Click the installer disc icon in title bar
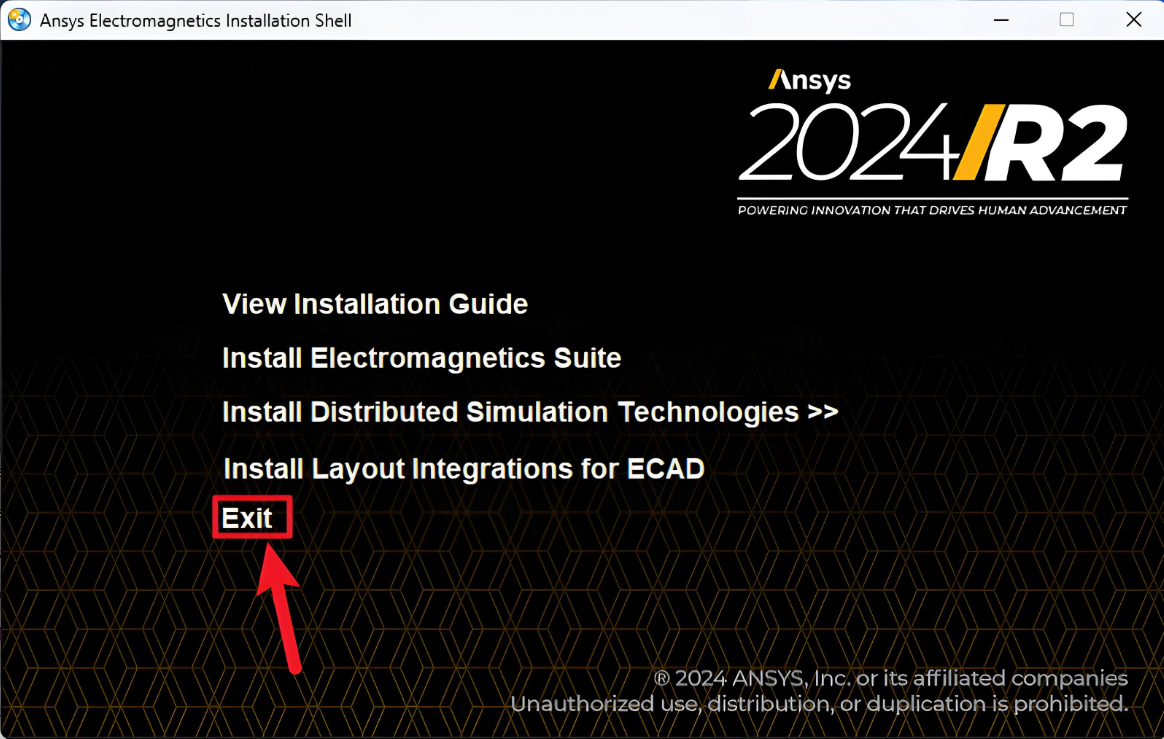The height and width of the screenshot is (739, 1164). (x=19, y=20)
